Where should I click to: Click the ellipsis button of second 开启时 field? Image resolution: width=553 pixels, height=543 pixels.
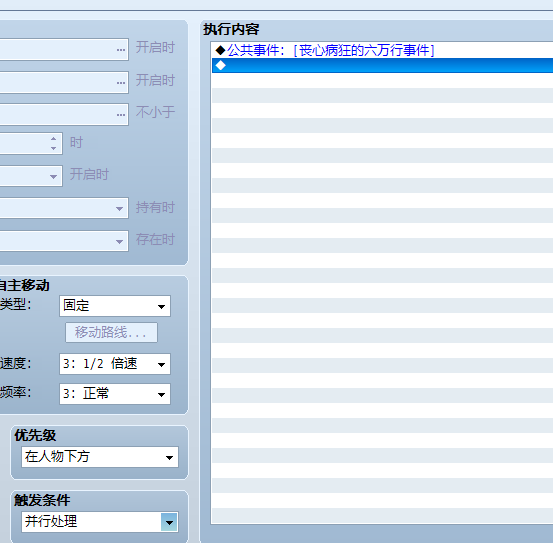121,83
